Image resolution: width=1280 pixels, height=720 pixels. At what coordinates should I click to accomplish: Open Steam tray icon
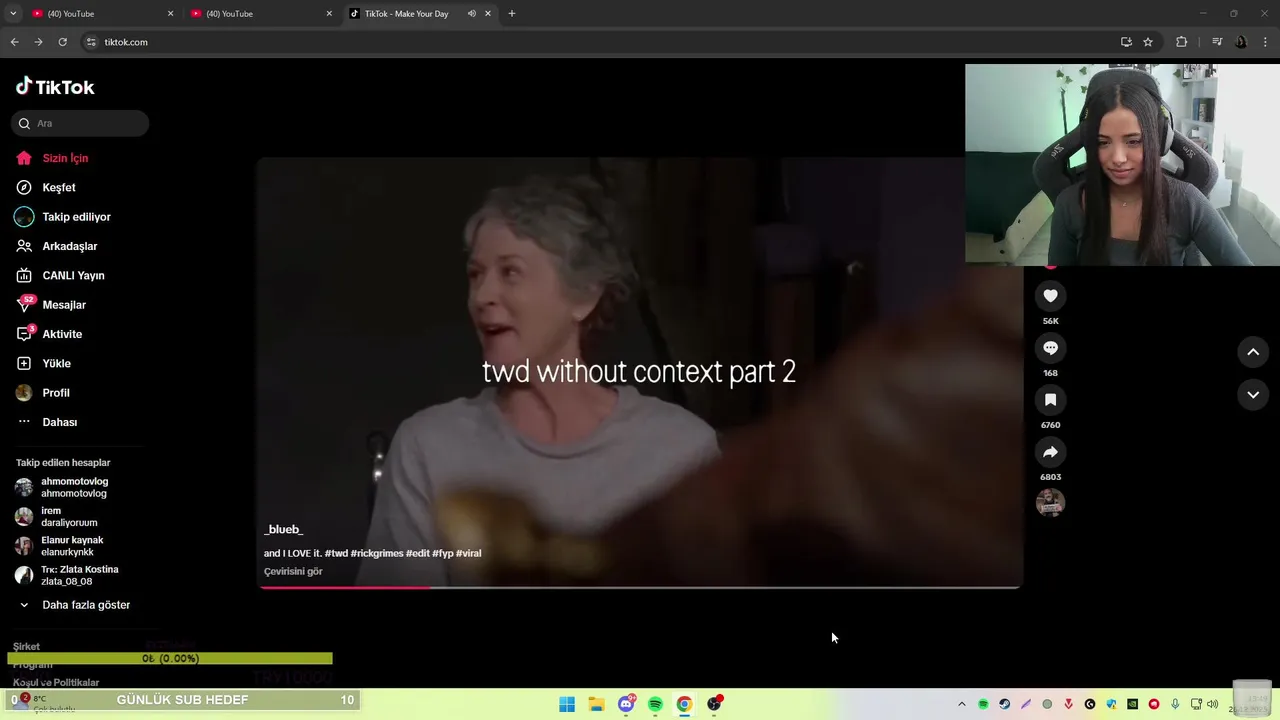[x=1004, y=704]
